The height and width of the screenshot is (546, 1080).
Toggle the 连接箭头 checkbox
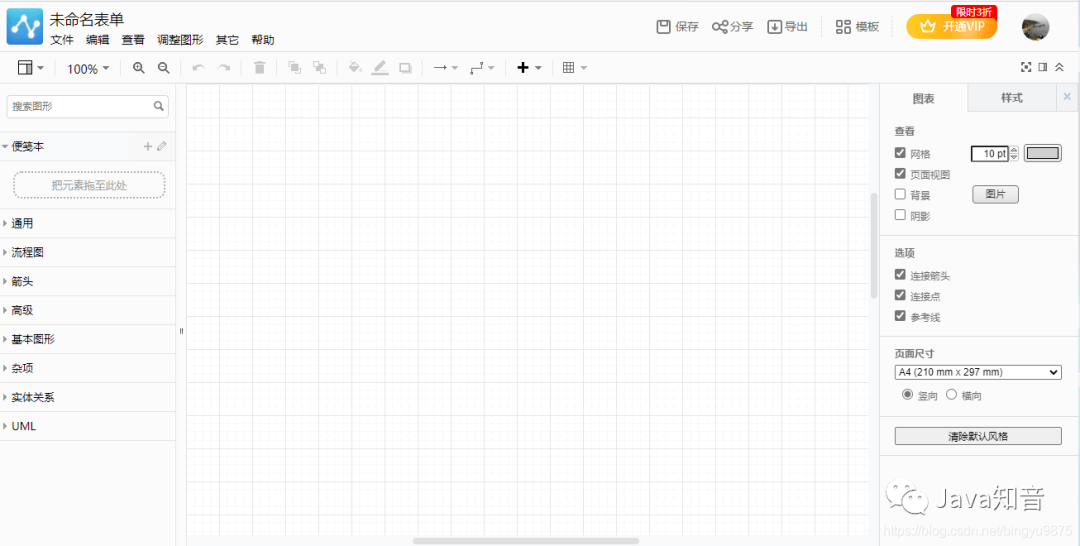[x=900, y=275]
